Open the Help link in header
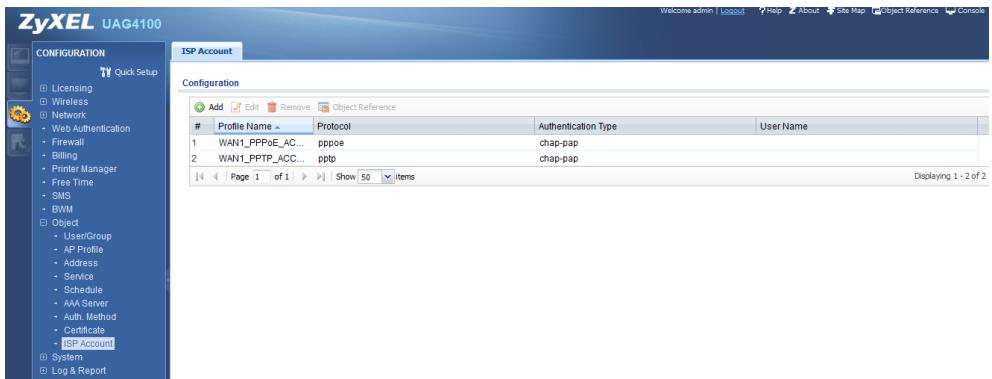Screen dimensions: 992x379 pyautogui.click(x=771, y=11)
